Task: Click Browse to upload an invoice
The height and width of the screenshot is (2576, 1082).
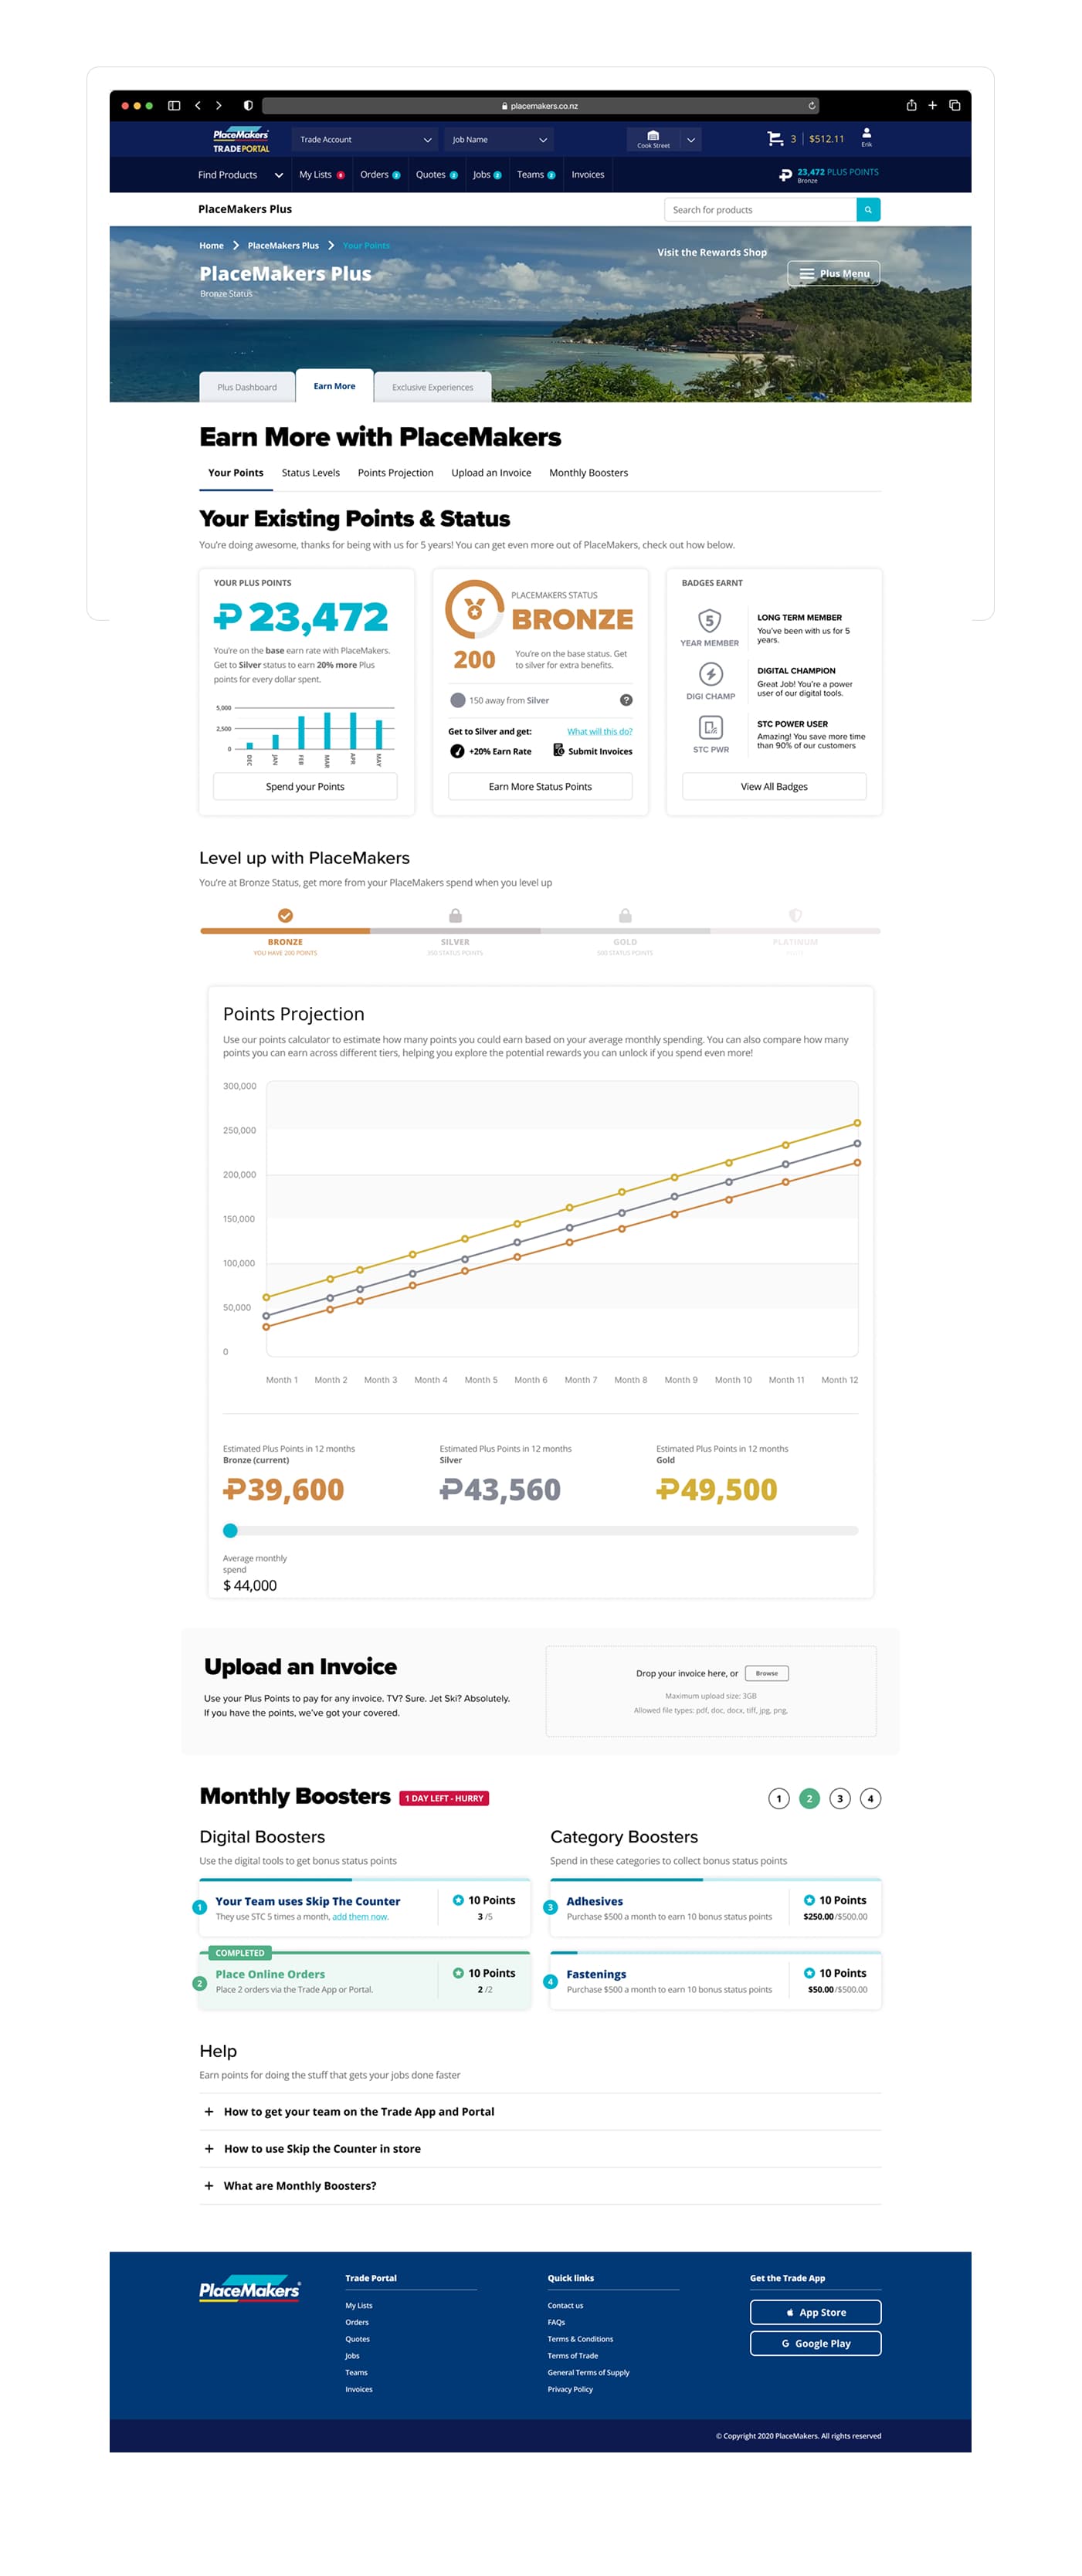Action: (767, 1673)
